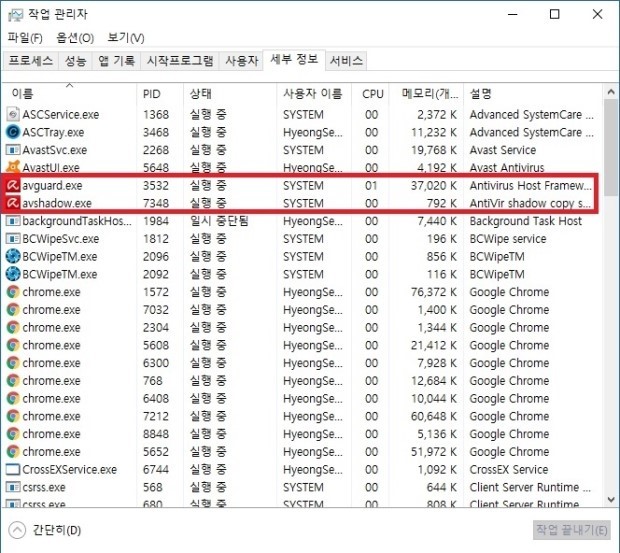Screen dimensions: 620x553
Task: Click Chrome icon for PID 6408 row
Action: tap(13, 398)
